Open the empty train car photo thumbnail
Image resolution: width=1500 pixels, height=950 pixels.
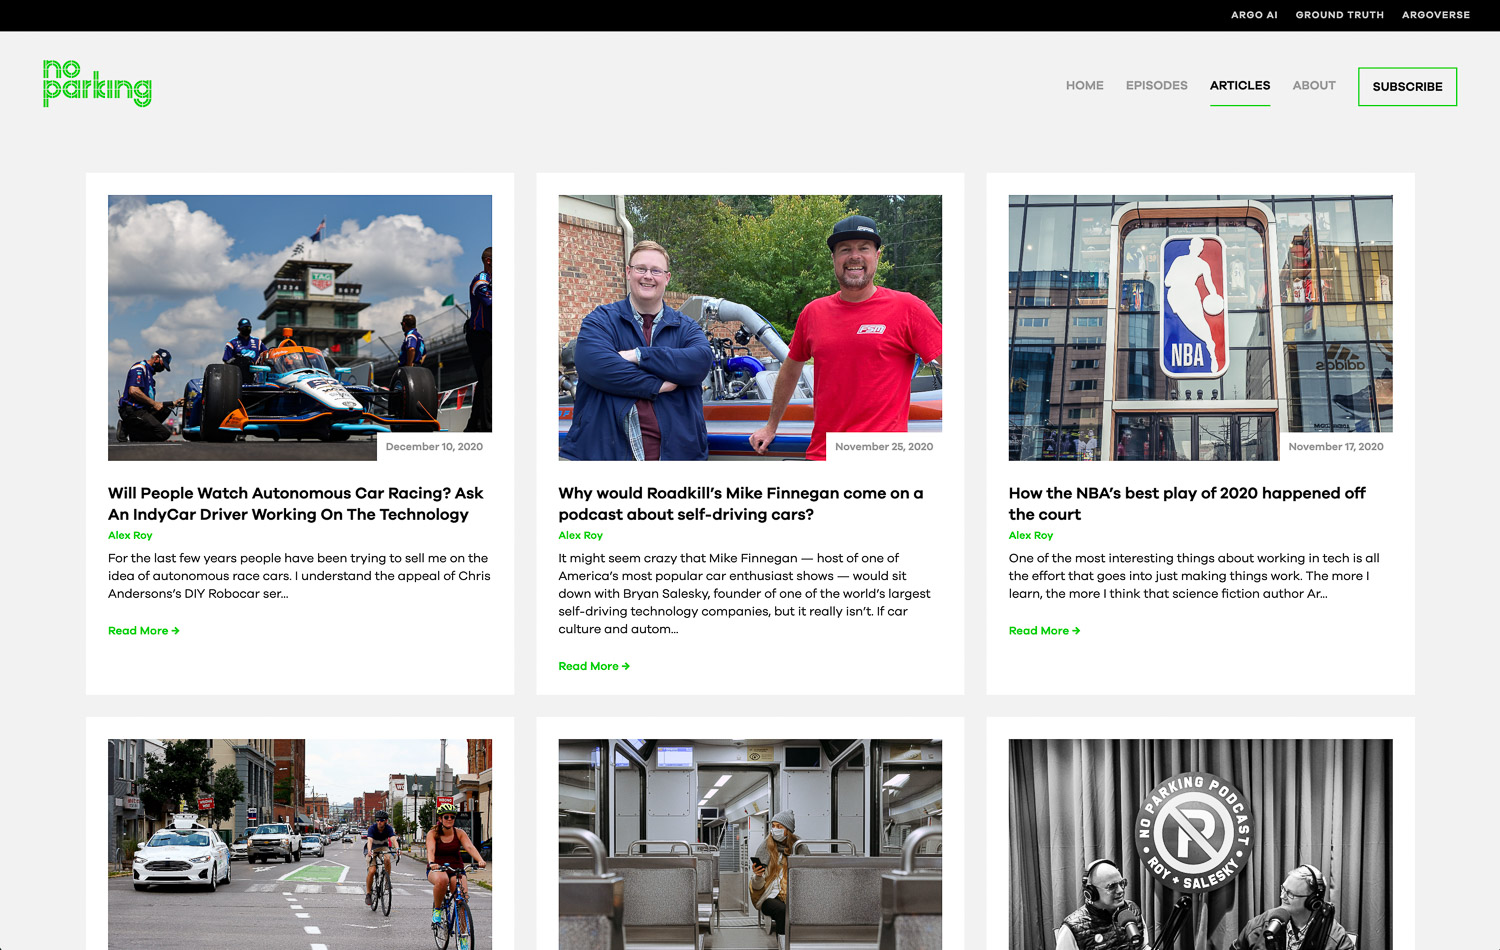(x=750, y=844)
